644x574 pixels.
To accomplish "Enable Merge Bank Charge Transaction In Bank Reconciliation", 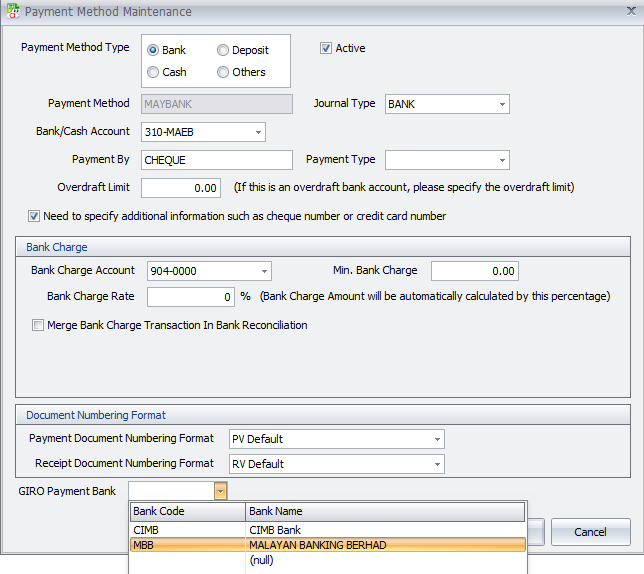I will [38, 325].
